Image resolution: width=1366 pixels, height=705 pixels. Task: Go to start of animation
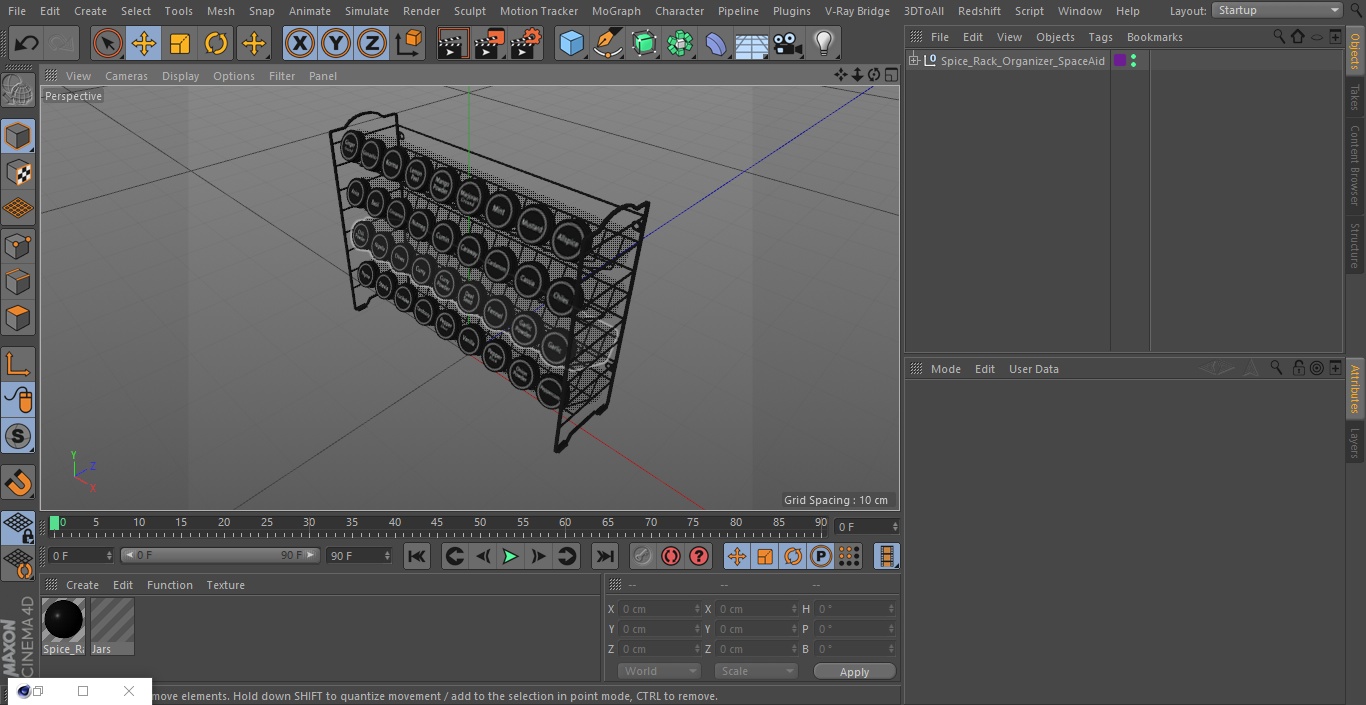[x=417, y=556]
